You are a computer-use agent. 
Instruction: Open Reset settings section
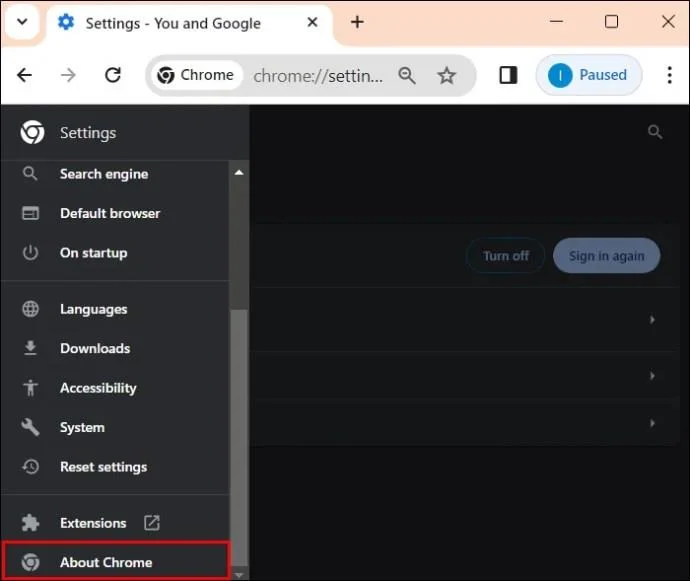[114, 467]
